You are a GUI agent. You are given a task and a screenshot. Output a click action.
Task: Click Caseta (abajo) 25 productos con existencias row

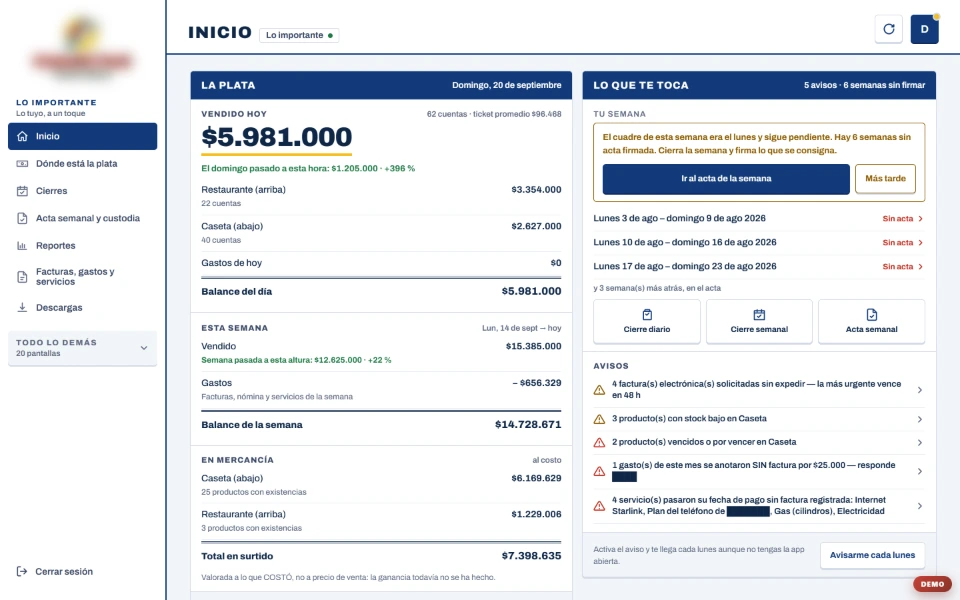pyautogui.click(x=381, y=484)
